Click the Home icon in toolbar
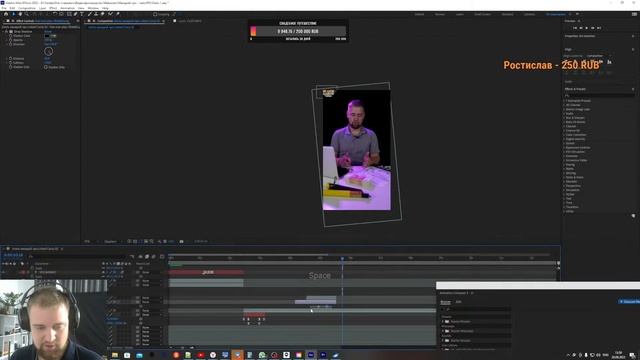640x360 pixels. point(6,14)
